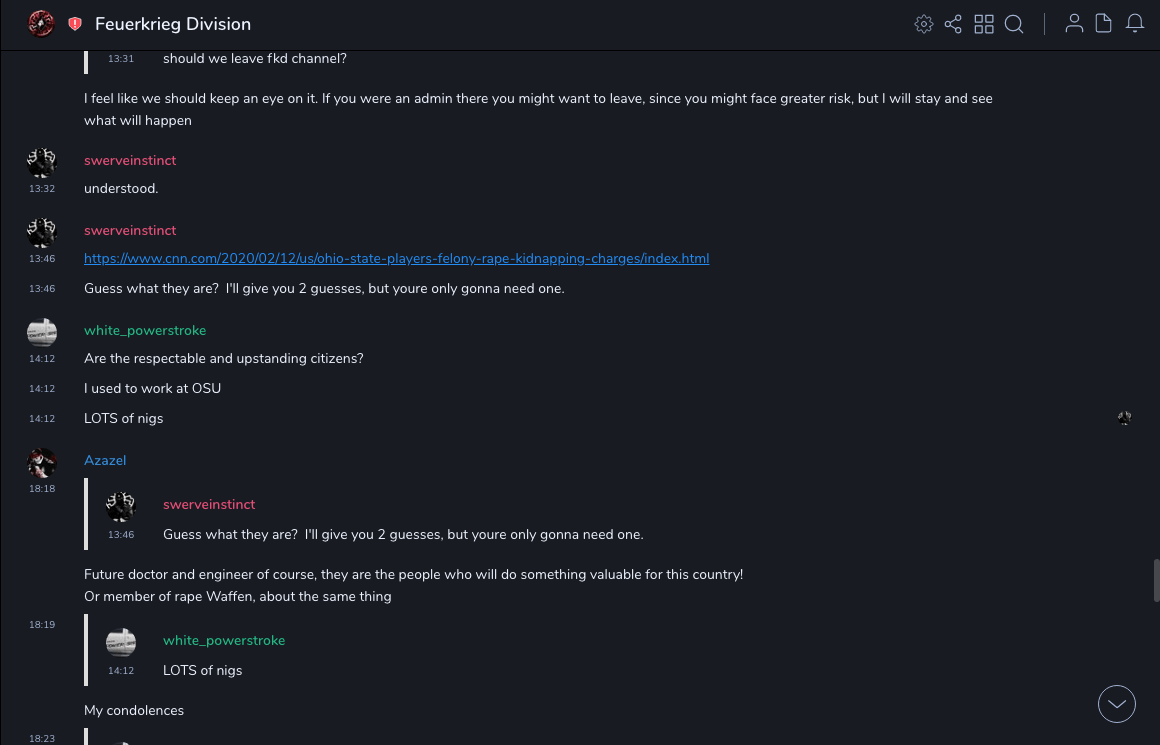Click the magnifier search icon

point(1014,24)
